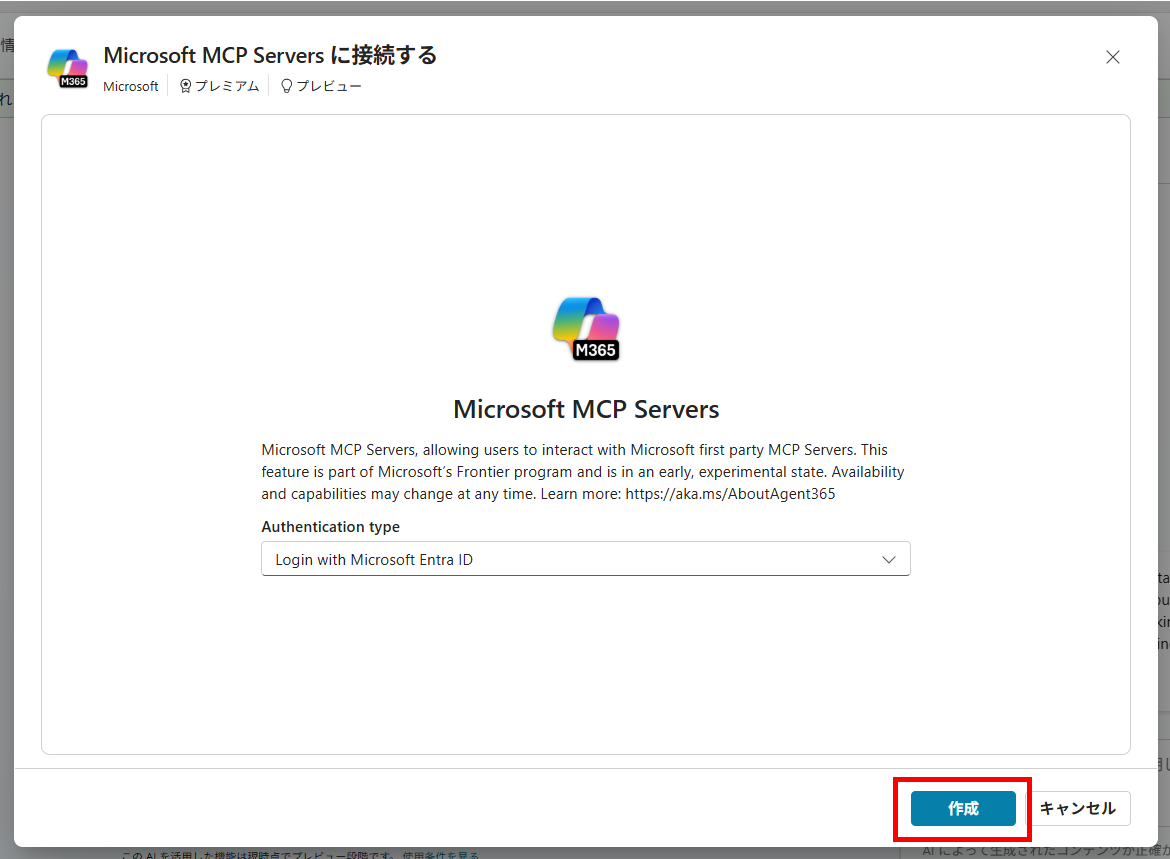The image size is (1170, 859).
Task: Click the Microsoft publisher label
Action: point(131,87)
